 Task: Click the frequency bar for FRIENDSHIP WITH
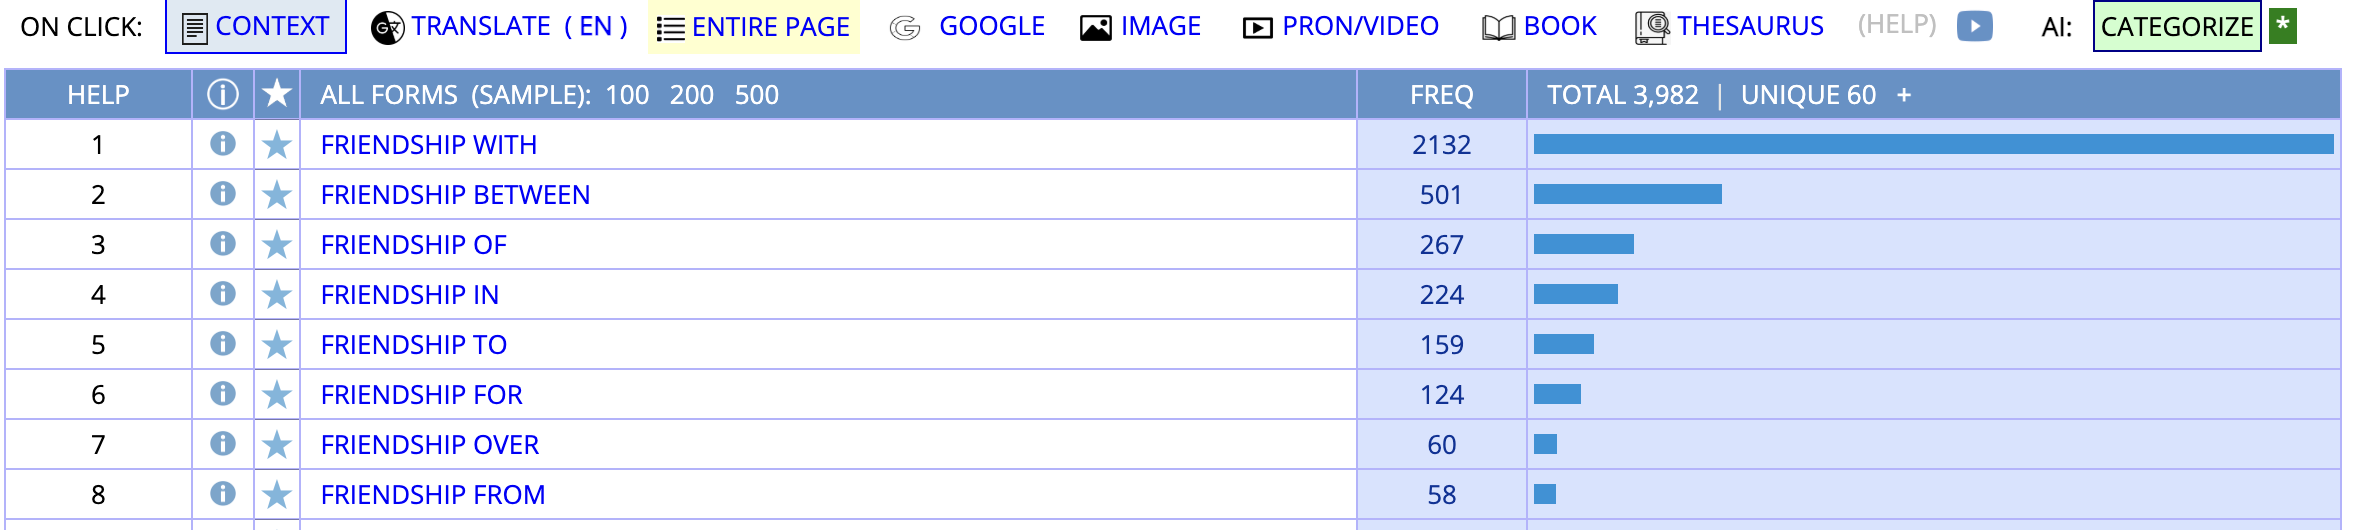[x=1933, y=144]
